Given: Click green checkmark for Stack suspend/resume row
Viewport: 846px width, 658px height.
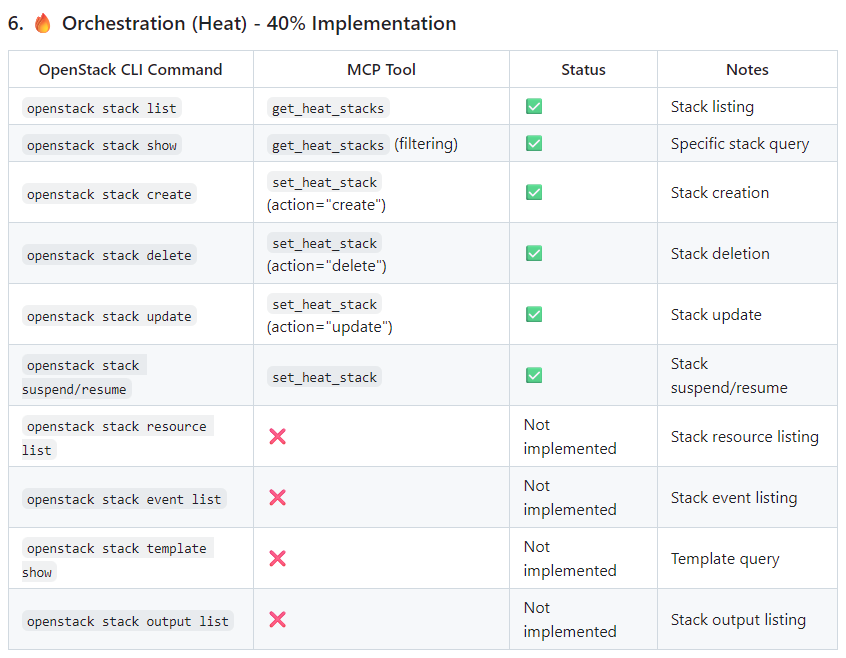Looking at the screenshot, I should tap(534, 375).
